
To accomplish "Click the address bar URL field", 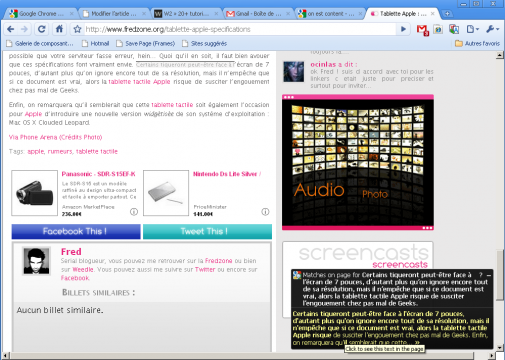I will pyautogui.click(x=240, y=29).
